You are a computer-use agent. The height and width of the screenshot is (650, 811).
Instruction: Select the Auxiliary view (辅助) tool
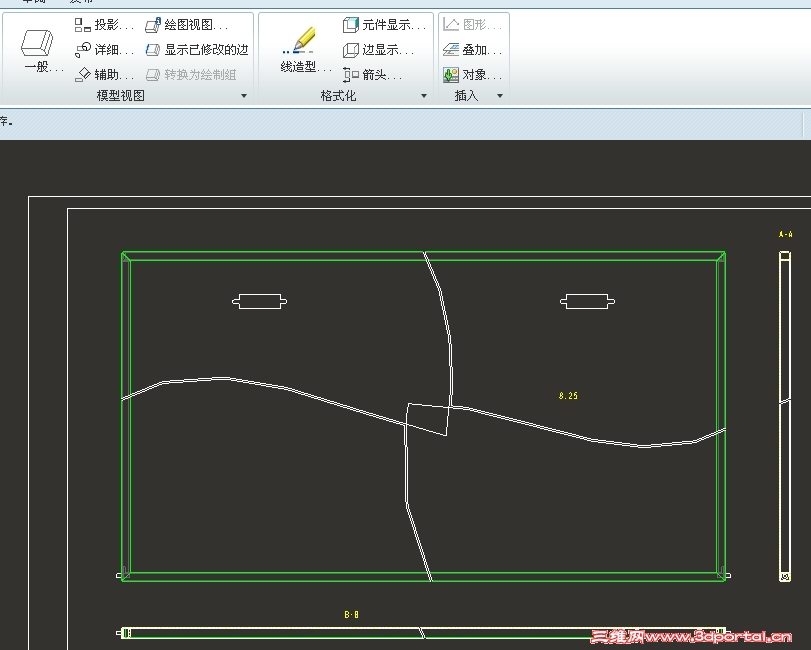[104, 74]
